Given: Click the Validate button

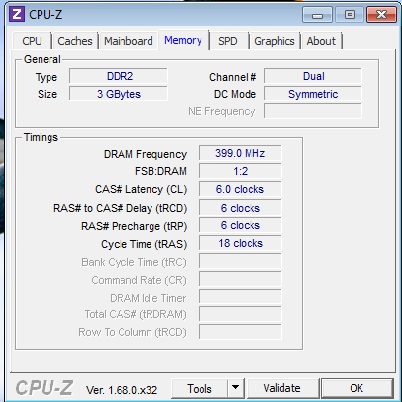Looking at the screenshot, I should [x=282, y=388].
